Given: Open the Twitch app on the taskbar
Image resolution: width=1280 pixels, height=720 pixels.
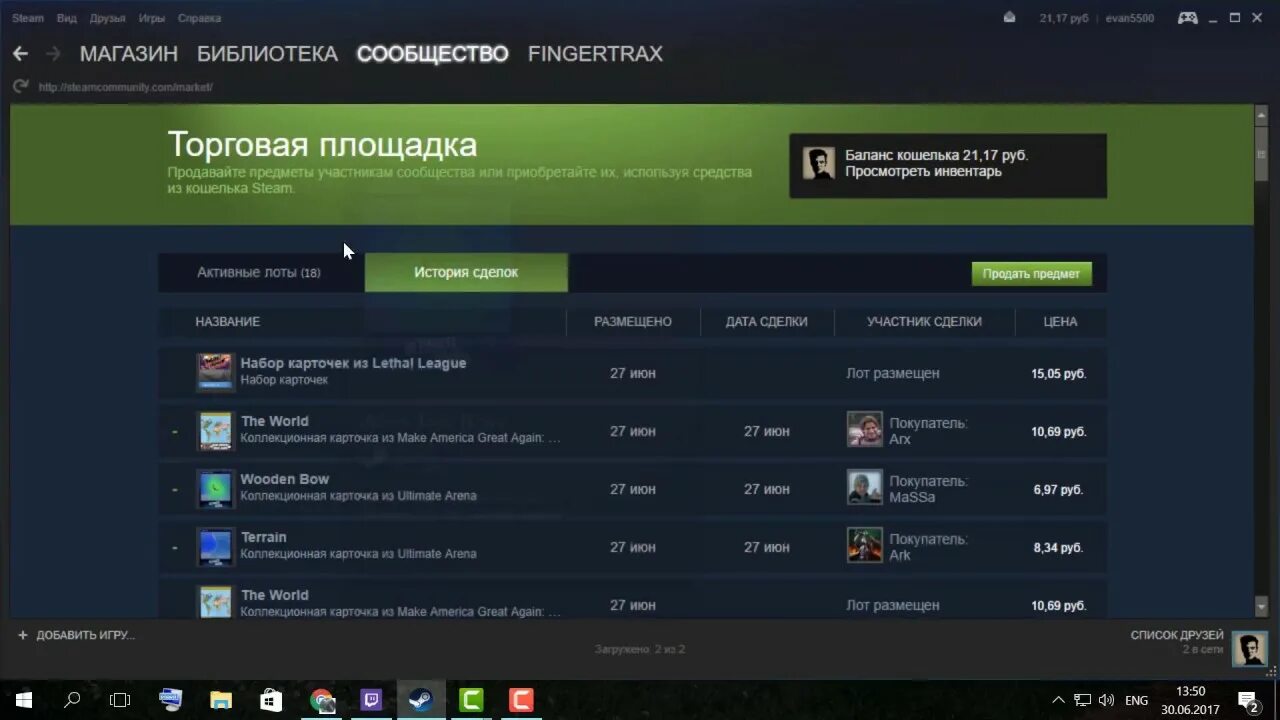Looking at the screenshot, I should pyautogui.click(x=371, y=700).
